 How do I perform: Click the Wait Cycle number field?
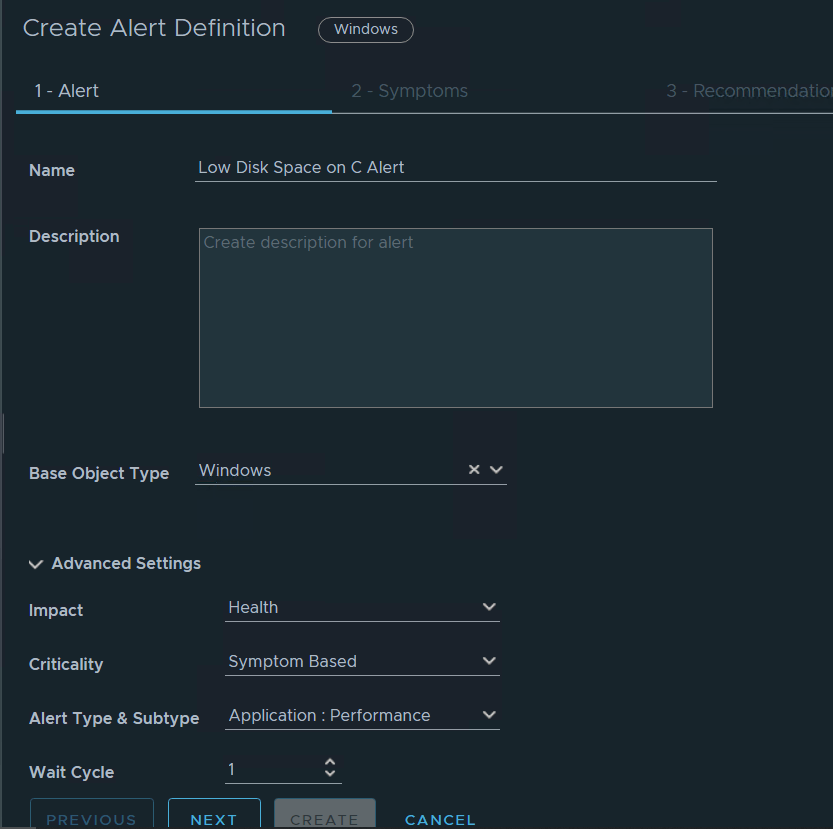coord(272,770)
